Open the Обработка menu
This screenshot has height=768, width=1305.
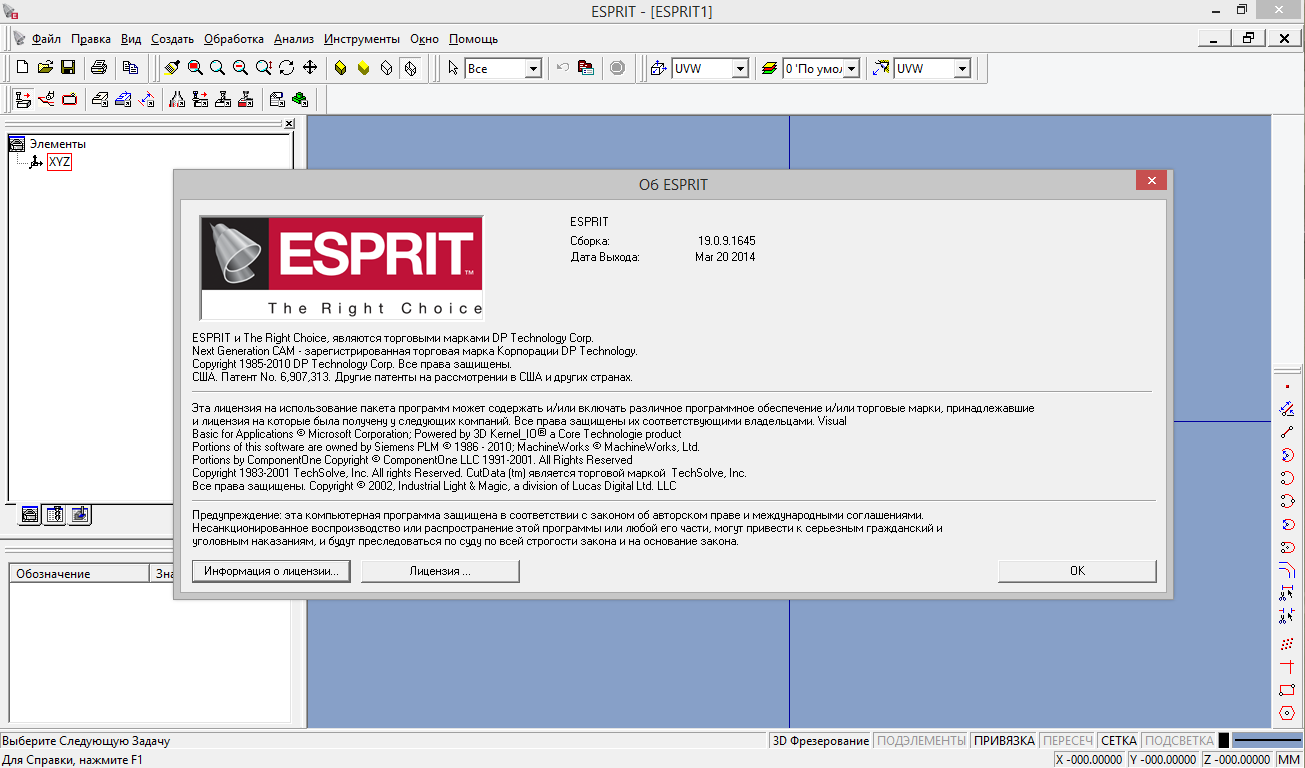pos(234,39)
